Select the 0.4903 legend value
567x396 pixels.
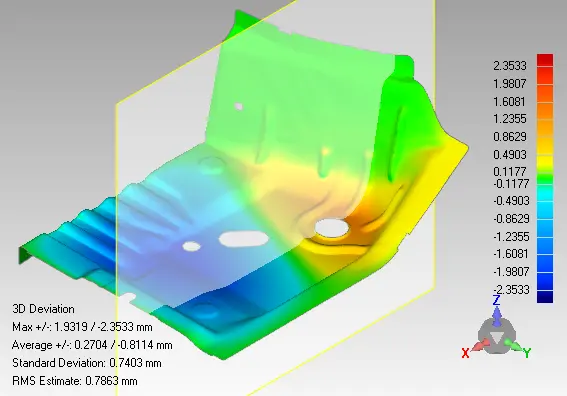(x=510, y=155)
